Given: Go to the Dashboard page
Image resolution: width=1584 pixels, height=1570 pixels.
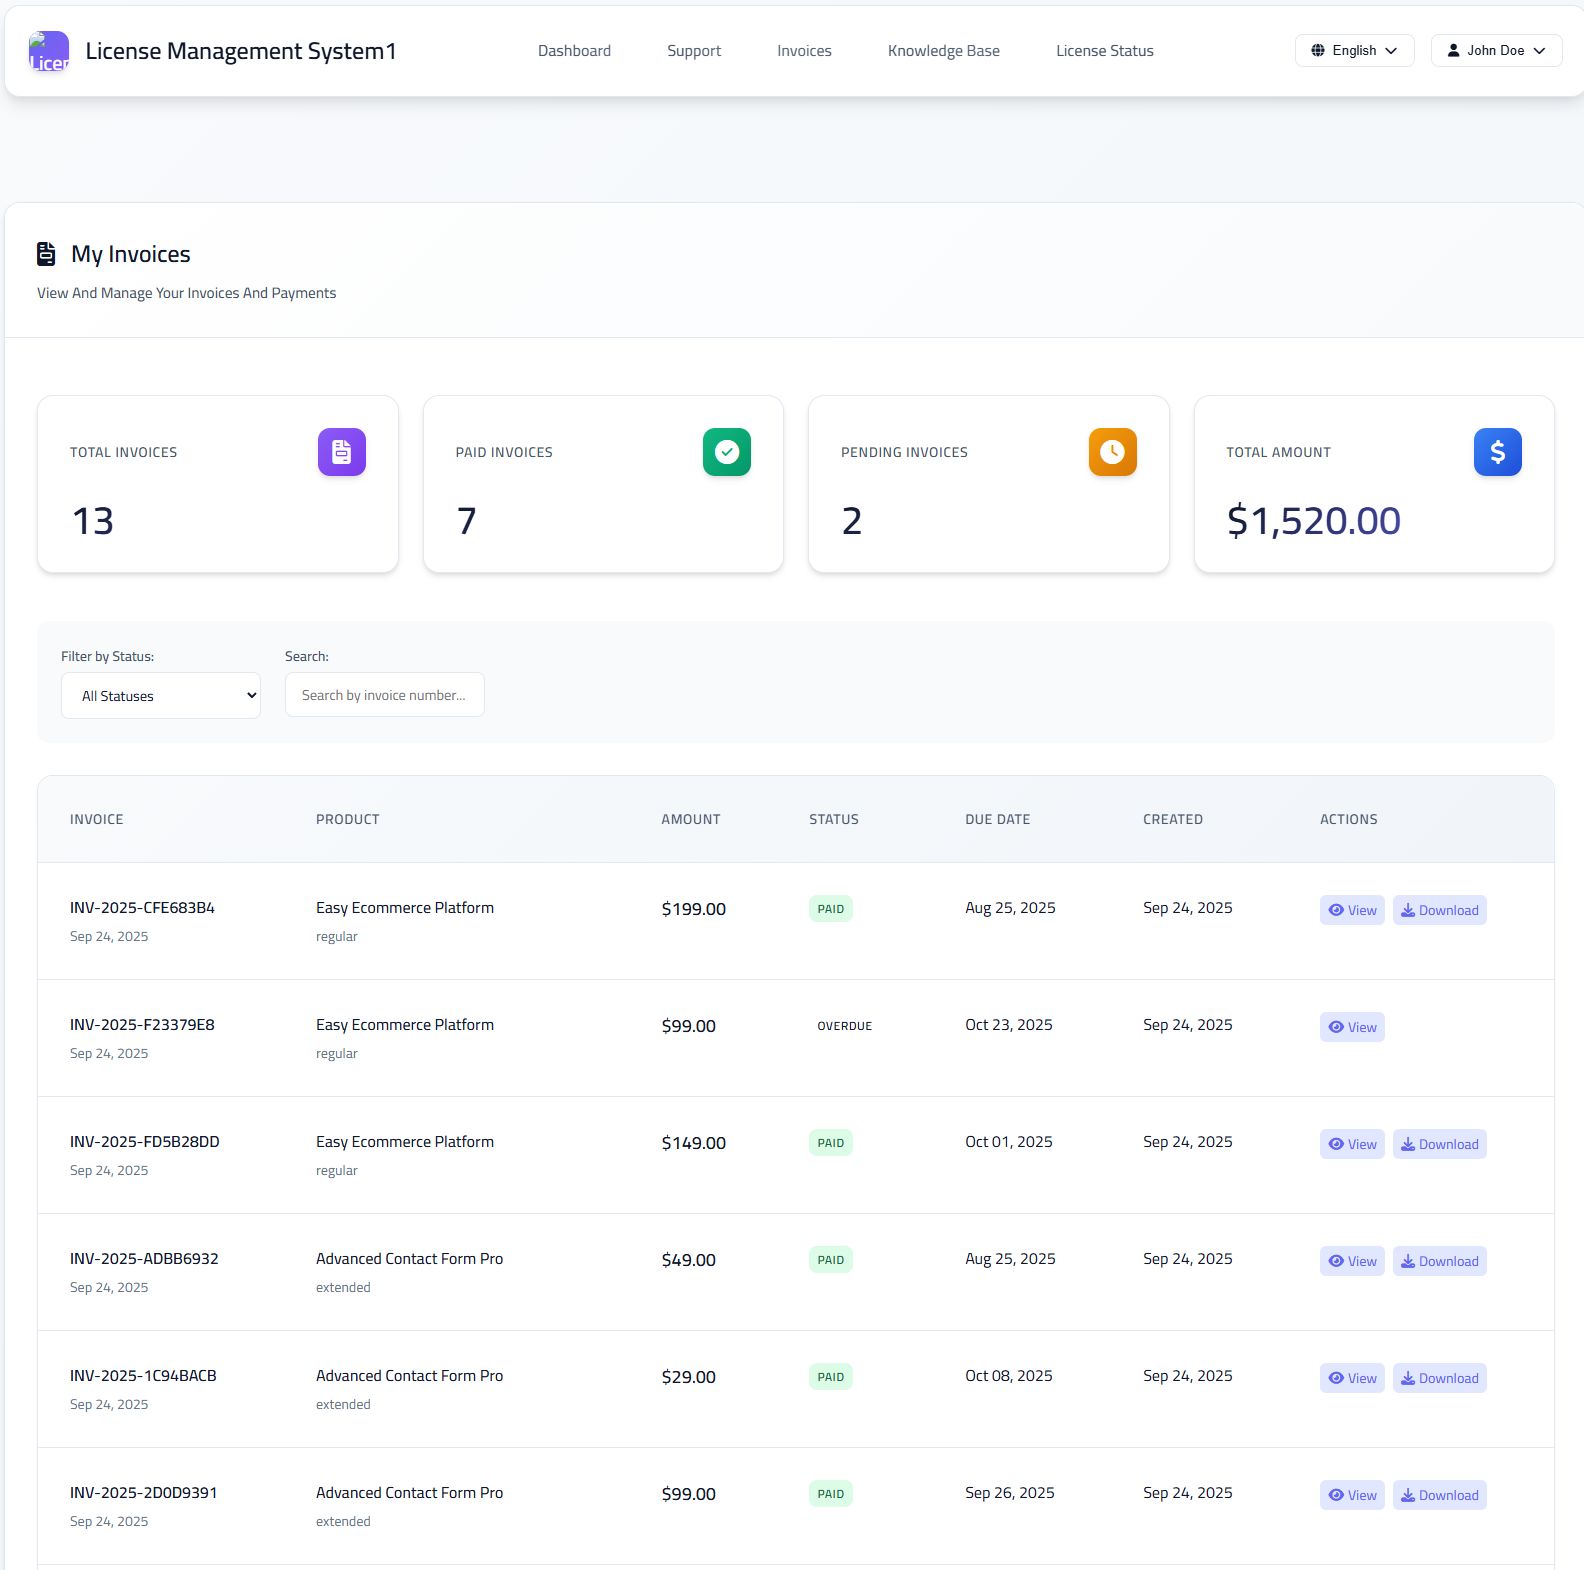Looking at the screenshot, I should [574, 51].
